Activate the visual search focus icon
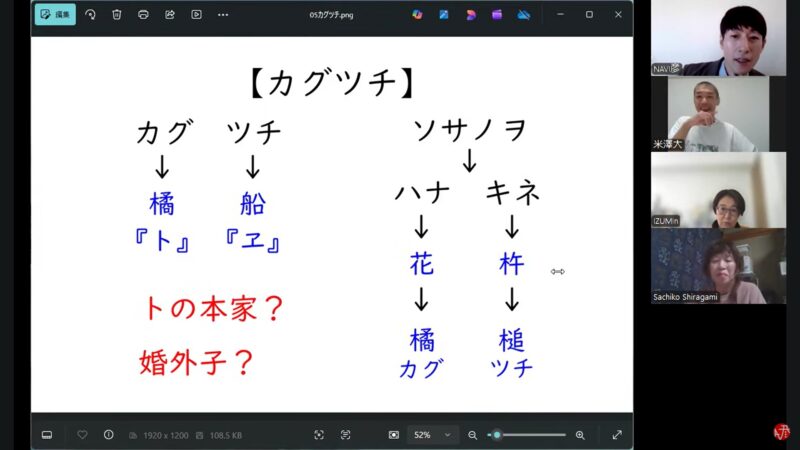The width and height of the screenshot is (800, 450). click(319, 435)
